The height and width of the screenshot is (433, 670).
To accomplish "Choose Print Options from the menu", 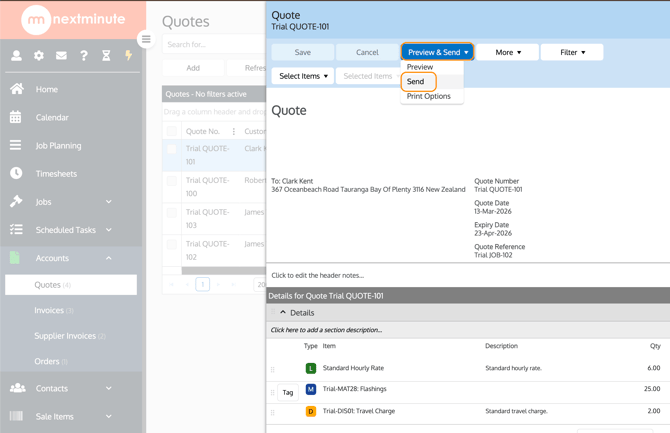I will coord(429,97).
